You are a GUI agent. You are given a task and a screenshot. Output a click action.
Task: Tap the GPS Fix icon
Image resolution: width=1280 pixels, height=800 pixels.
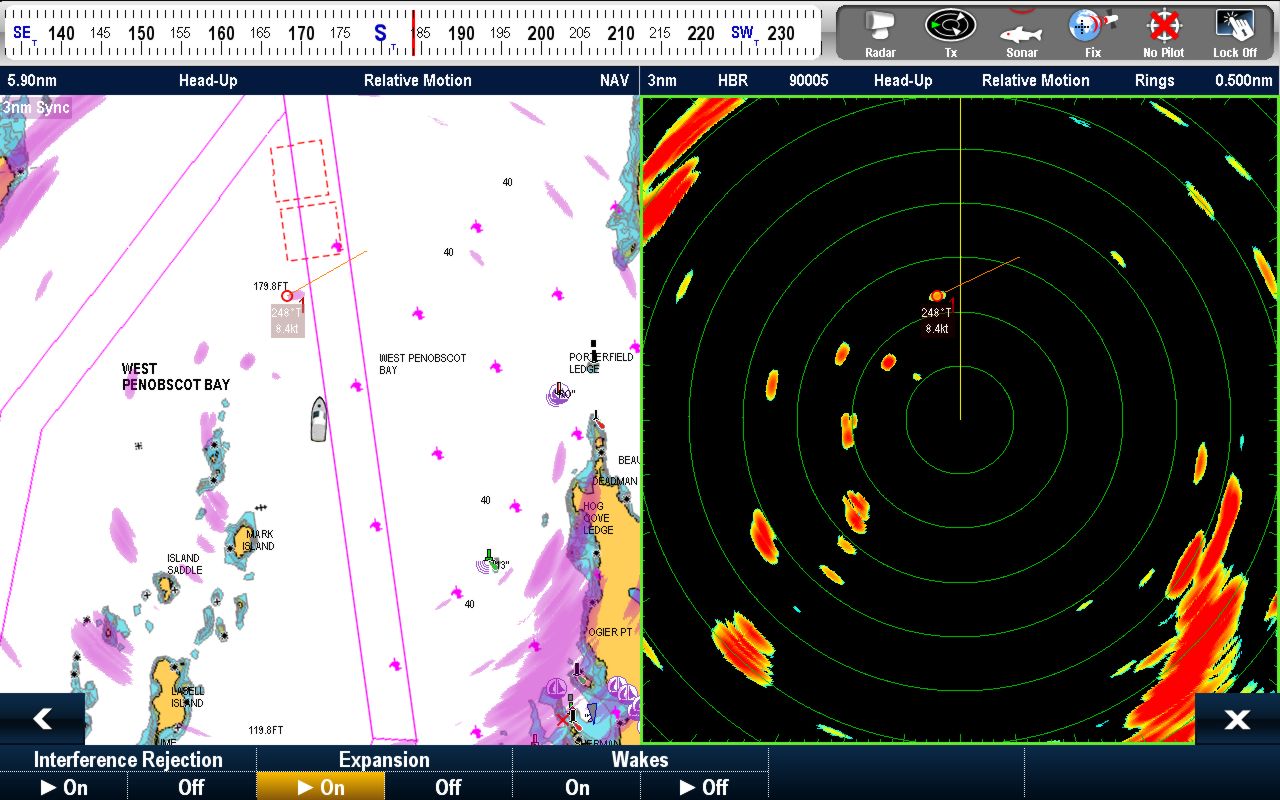pos(1092,33)
